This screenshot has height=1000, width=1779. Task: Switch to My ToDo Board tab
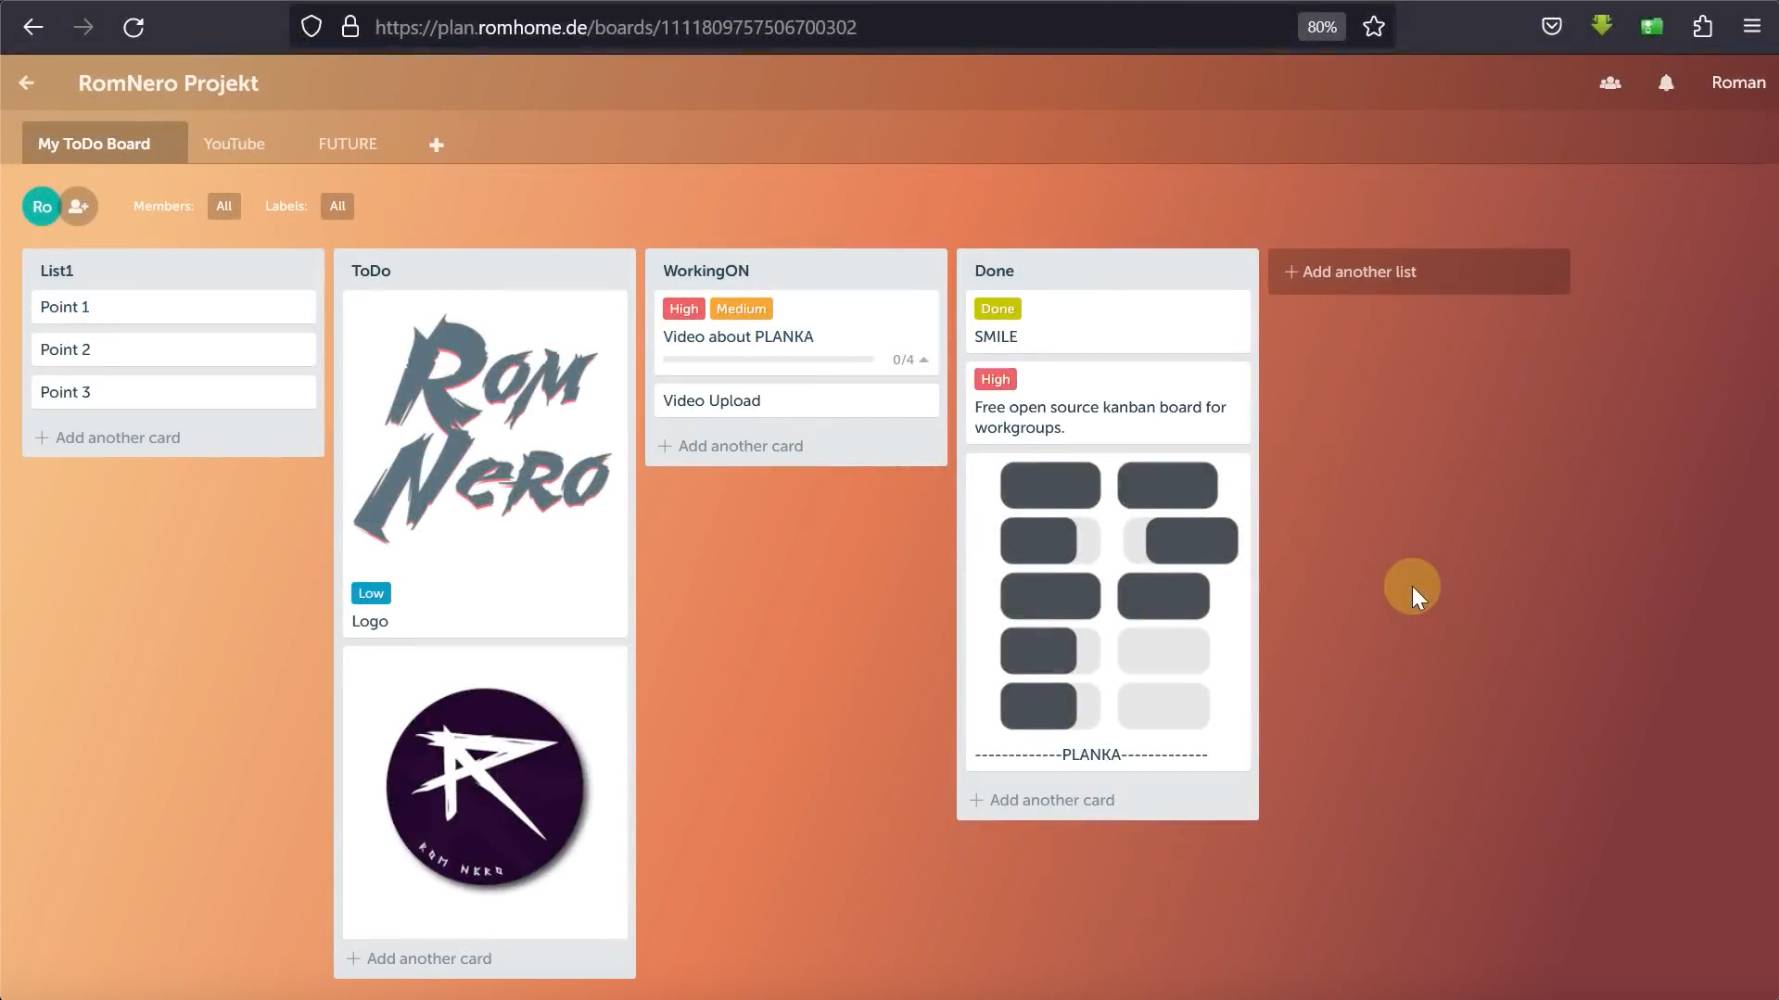coord(105,143)
